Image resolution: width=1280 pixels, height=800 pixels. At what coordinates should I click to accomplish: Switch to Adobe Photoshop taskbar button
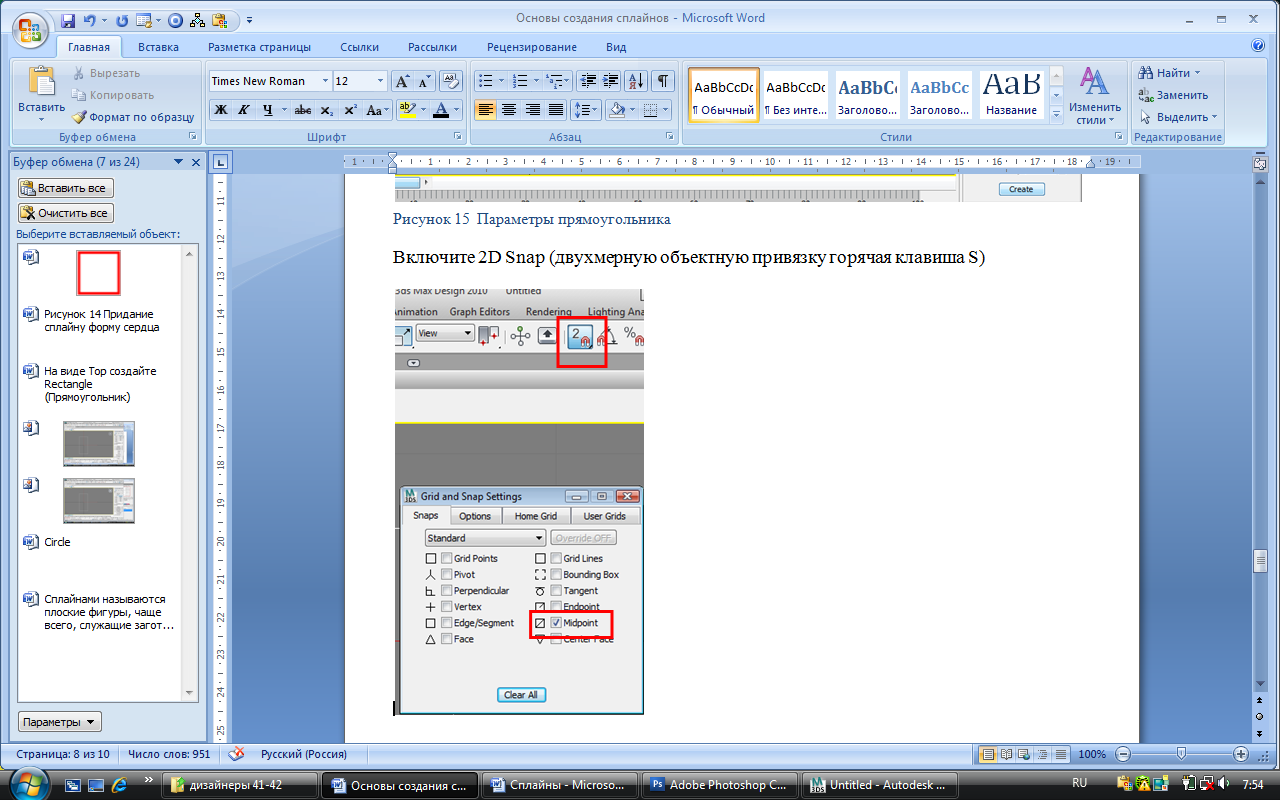(x=722, y=785)
